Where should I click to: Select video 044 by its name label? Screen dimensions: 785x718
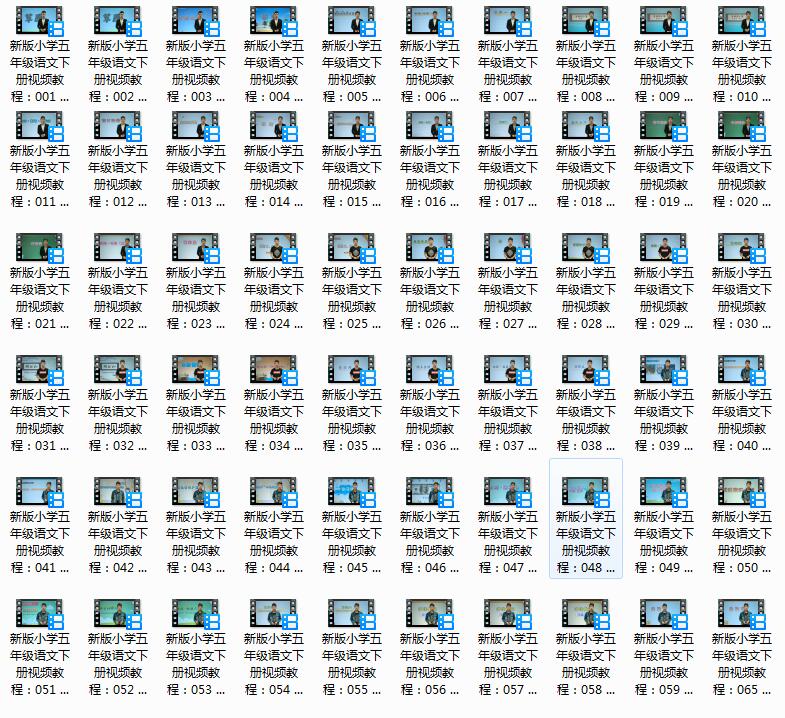(x=273, y=542)
